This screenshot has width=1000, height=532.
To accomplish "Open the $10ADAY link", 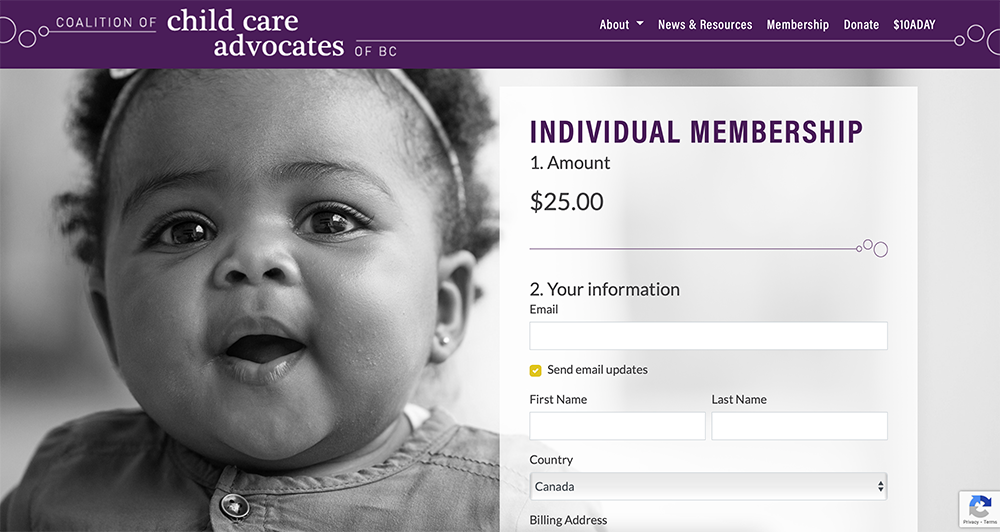I will pos(914,24).
